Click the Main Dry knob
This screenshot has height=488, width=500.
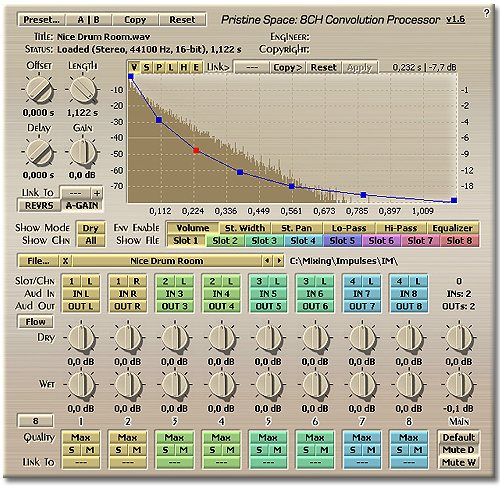click(459, 338)
